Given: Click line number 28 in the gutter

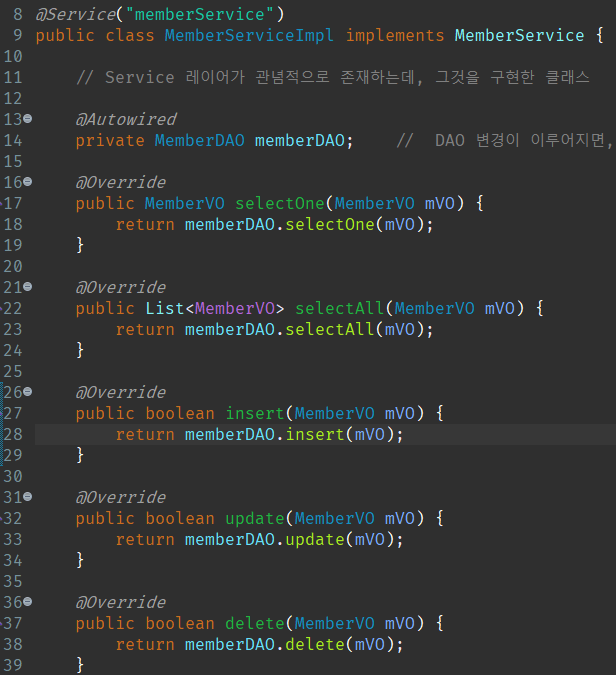Looking at the screenshot, I should tap(13, 434).
